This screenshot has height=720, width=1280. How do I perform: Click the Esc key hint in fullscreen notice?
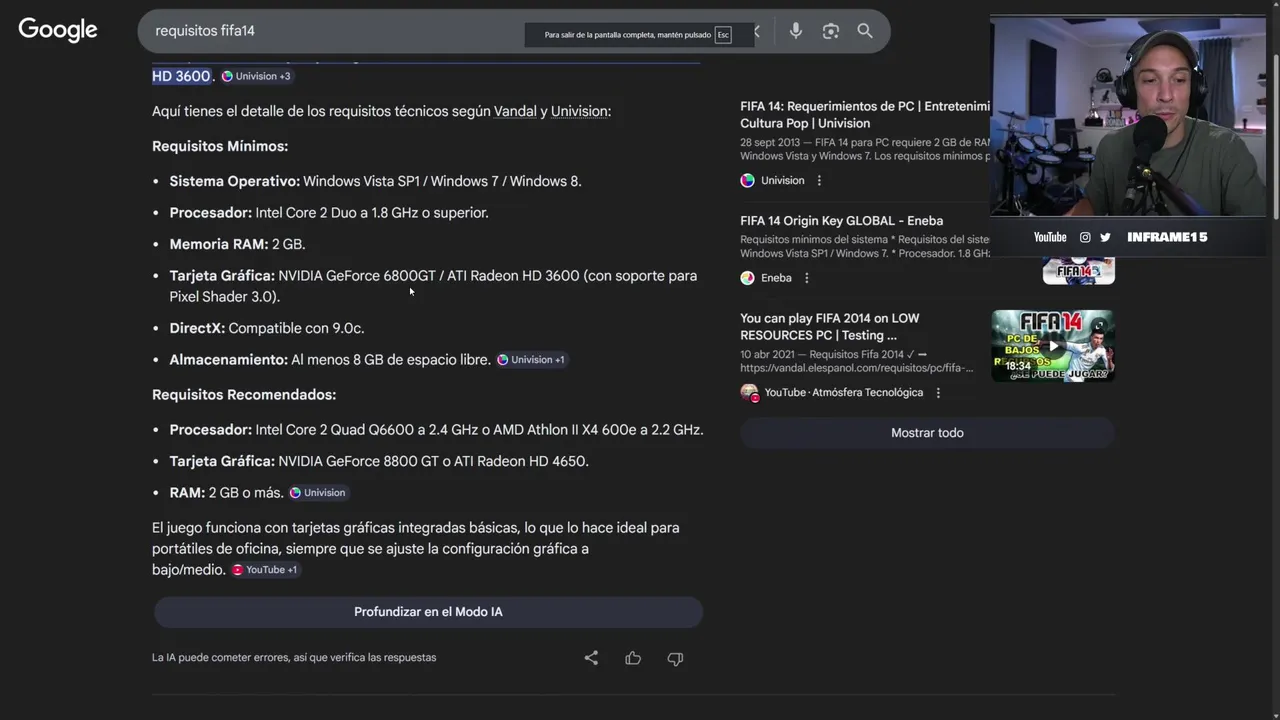[x=723, y=35]
